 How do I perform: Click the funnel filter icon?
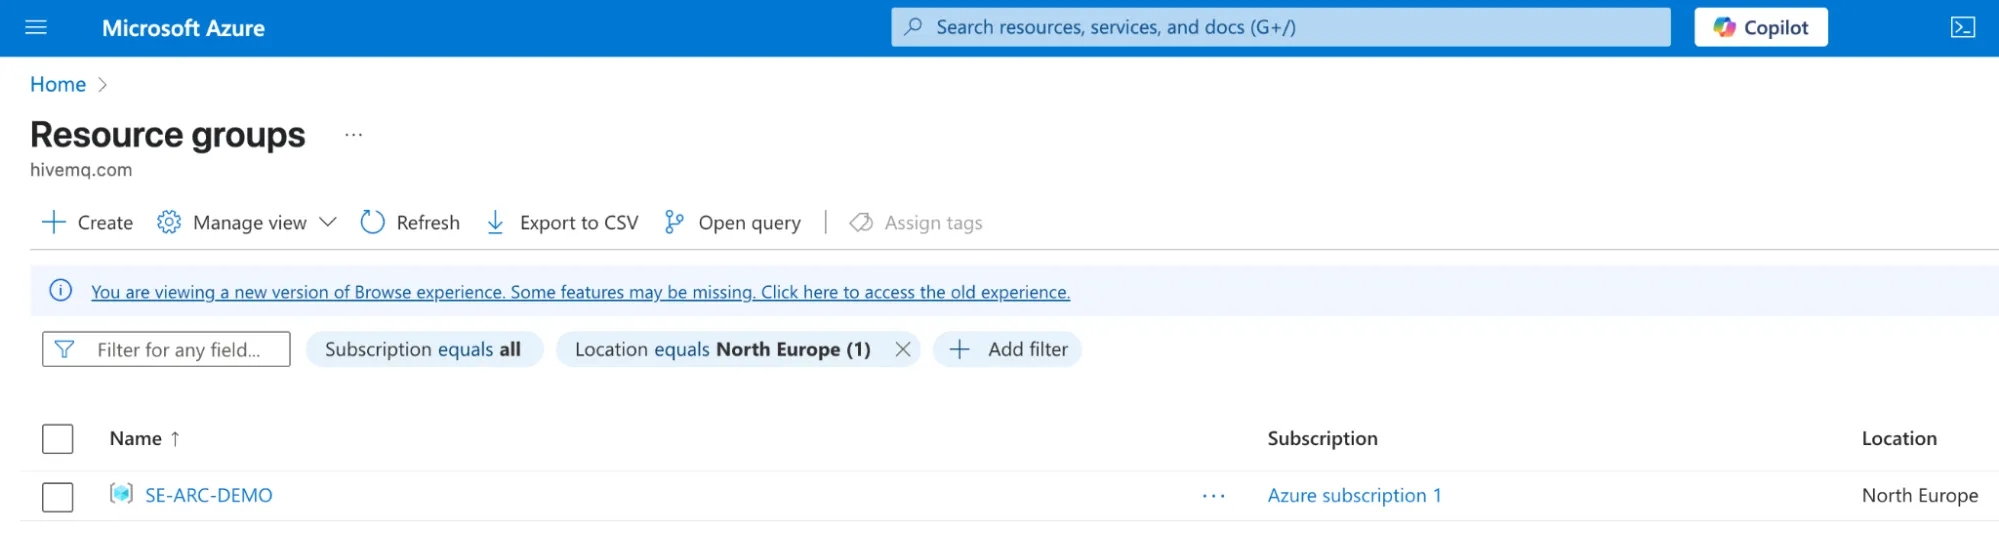(x=64, y=349)
